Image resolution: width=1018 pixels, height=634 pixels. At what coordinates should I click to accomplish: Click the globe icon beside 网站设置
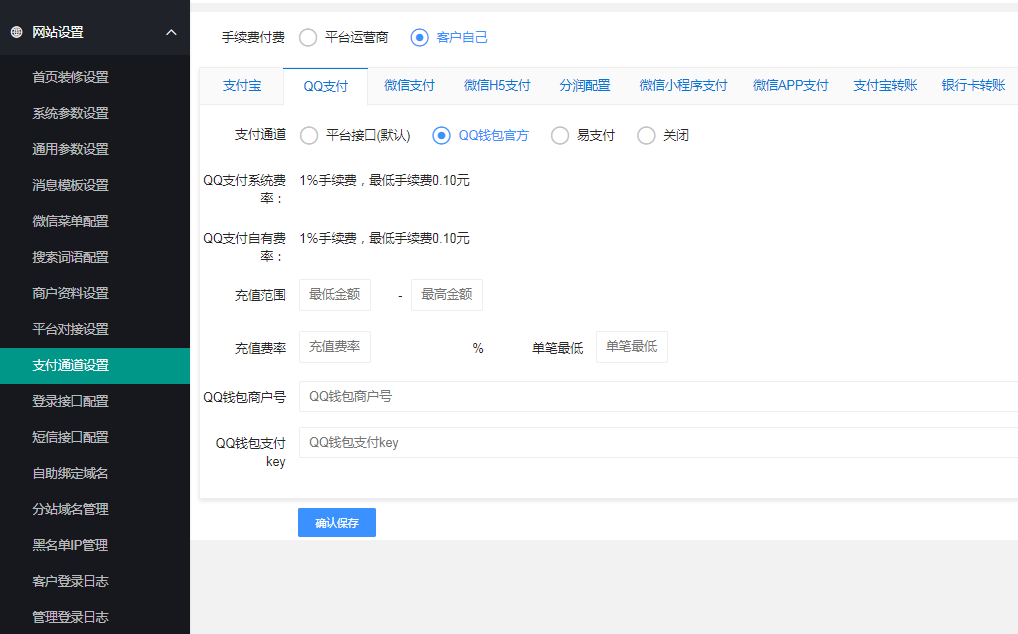(16, 32)
